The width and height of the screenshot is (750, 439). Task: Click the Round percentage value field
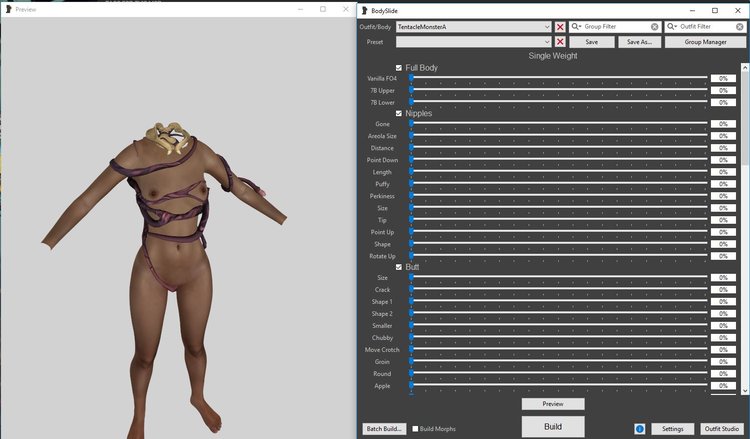tap(723, 373)
